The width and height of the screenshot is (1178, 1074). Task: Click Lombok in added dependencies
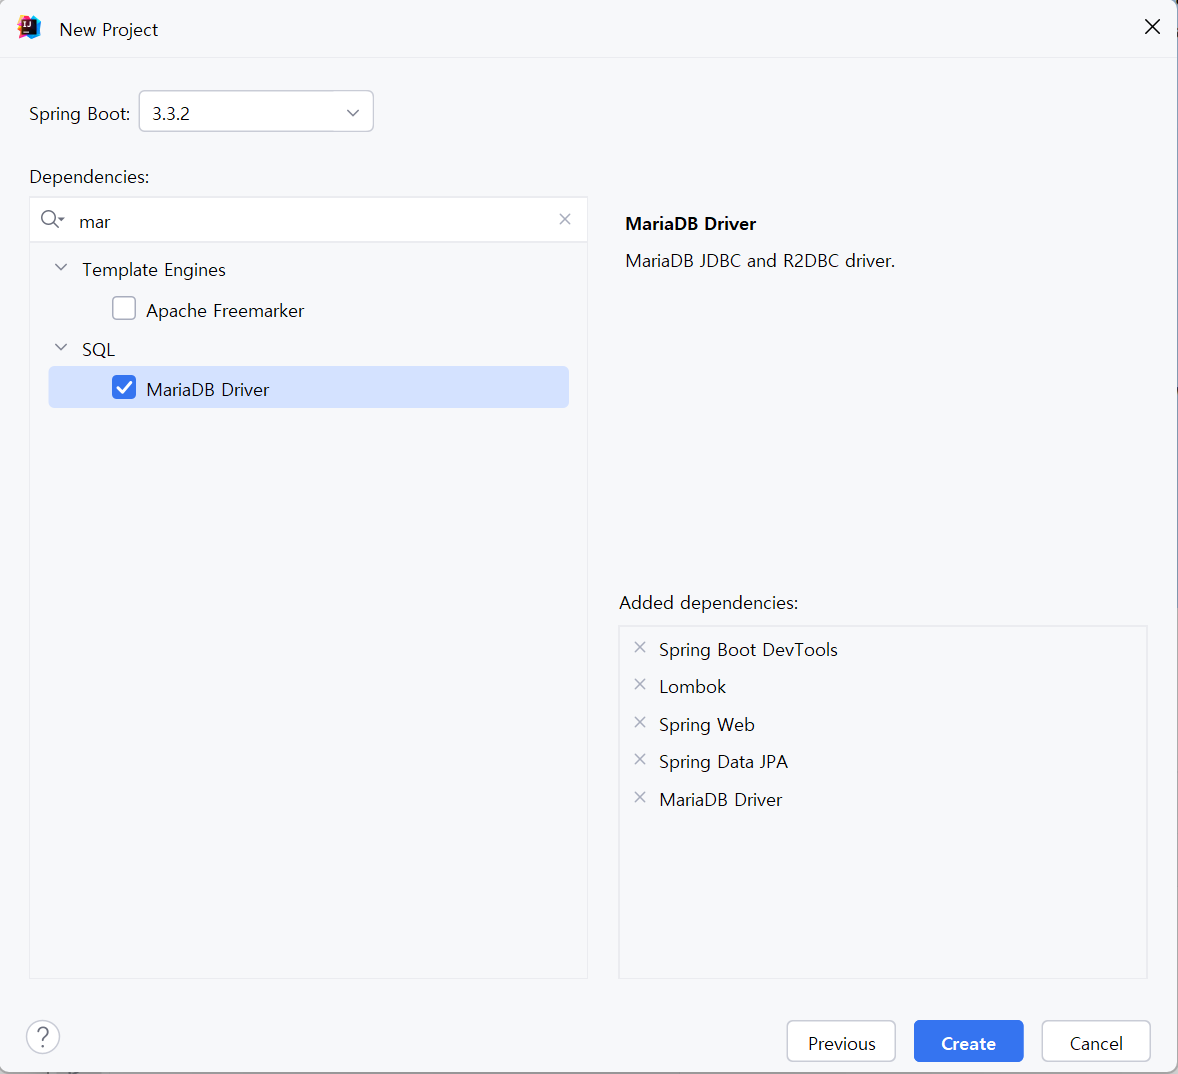693,686
